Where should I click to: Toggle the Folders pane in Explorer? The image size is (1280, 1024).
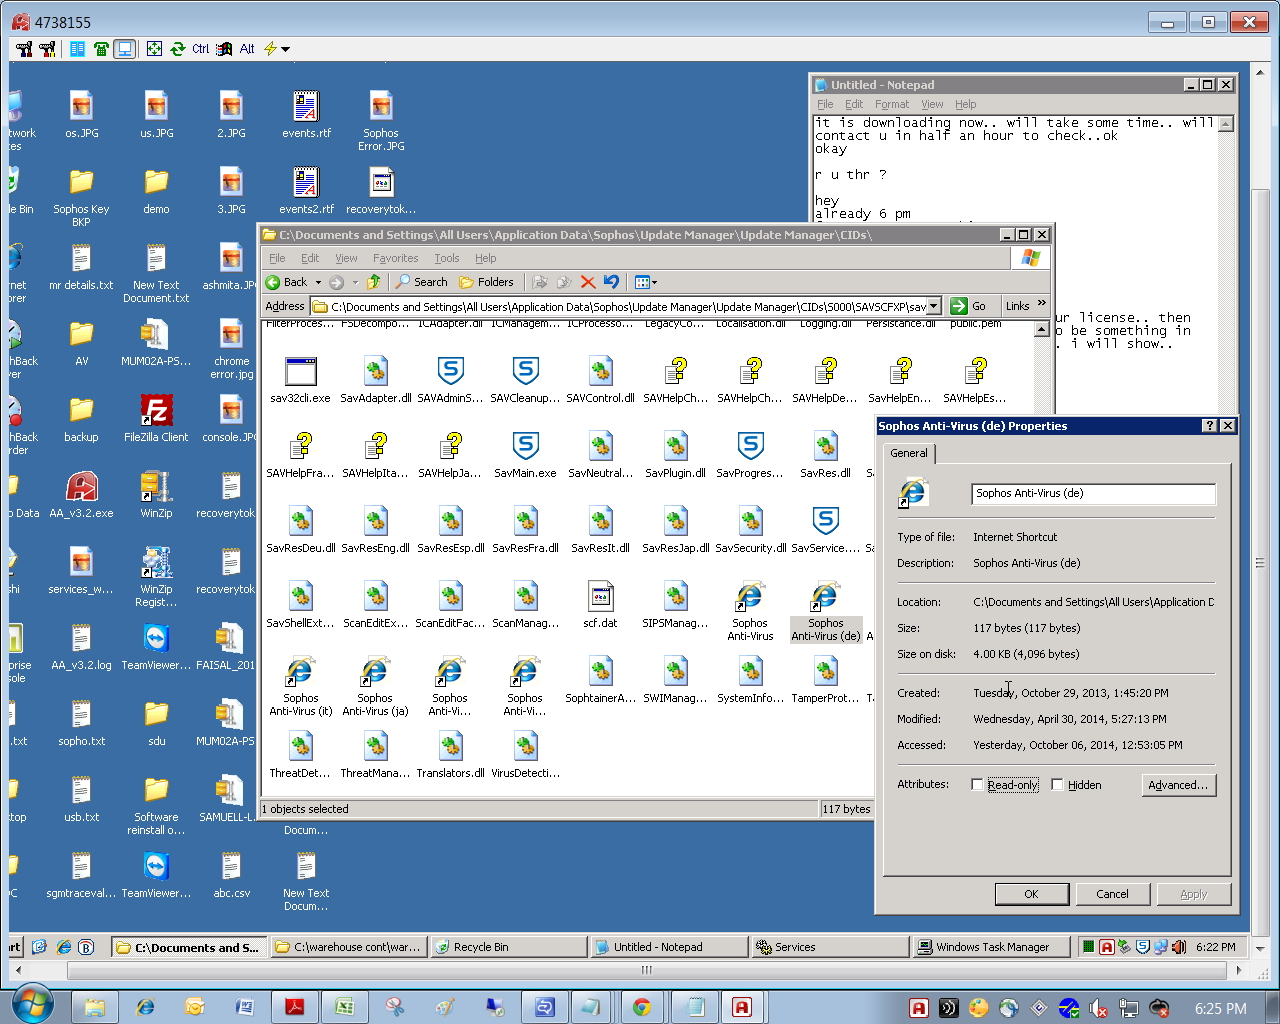486,282
